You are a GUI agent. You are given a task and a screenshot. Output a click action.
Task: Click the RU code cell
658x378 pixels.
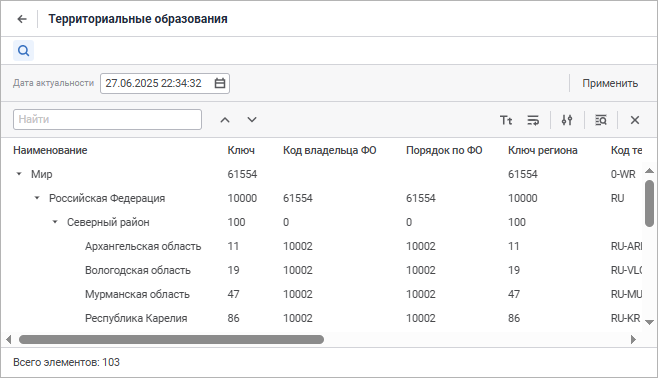(617, 198)
